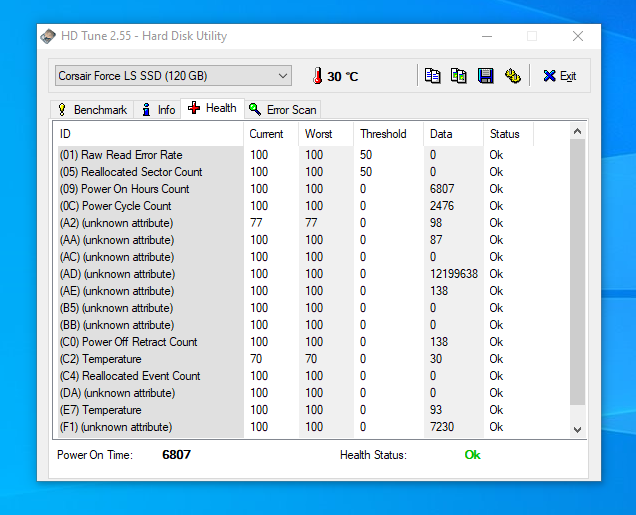Viewport: 636px width, 515px height.
Task: Open the Error Scan tab
Action: 283,109
